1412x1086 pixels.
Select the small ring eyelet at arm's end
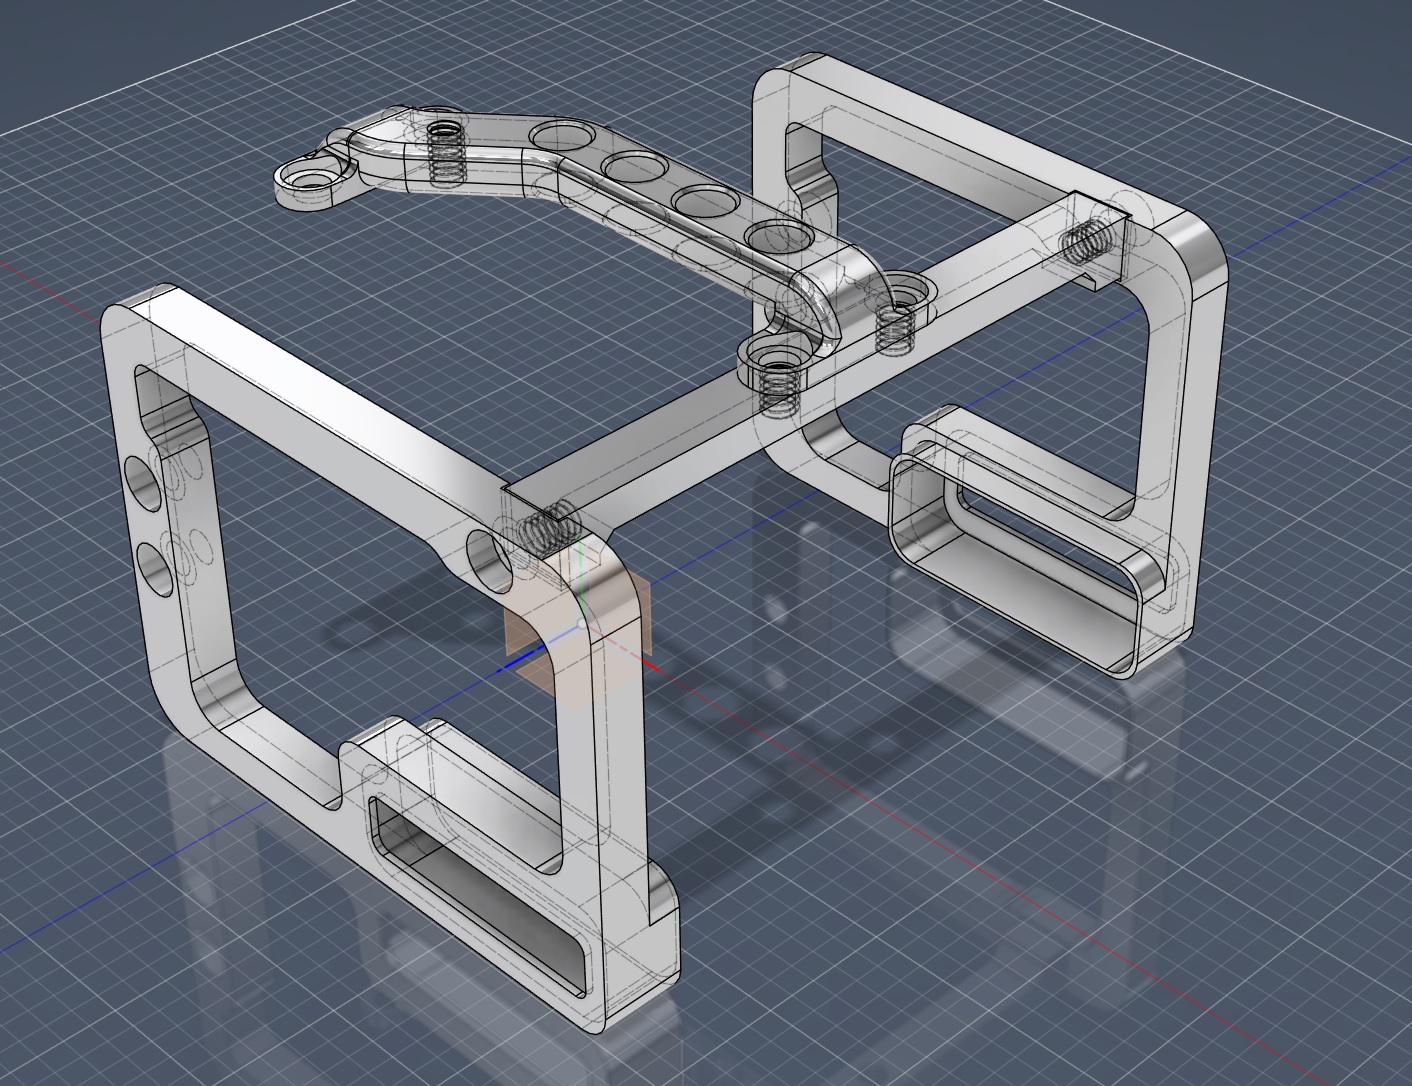point(305,180)
